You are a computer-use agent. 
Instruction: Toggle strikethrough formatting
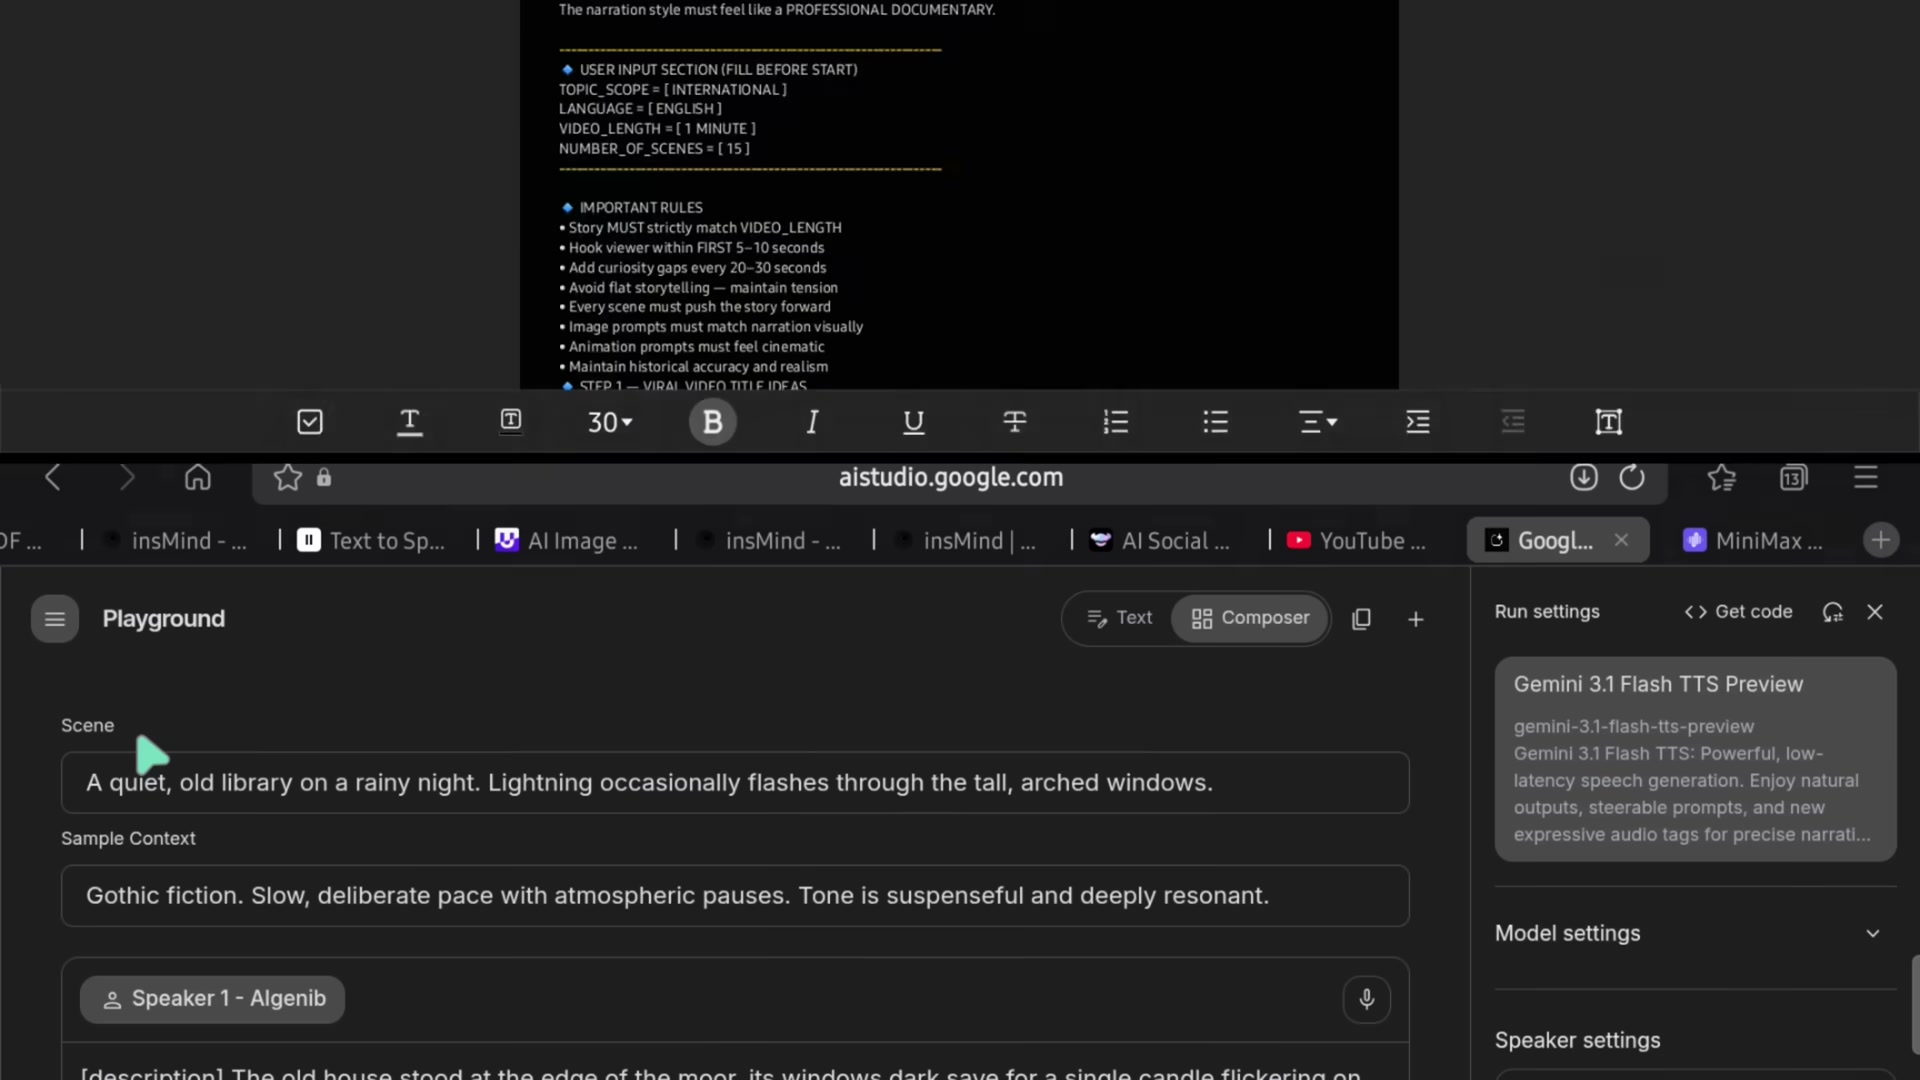[x=1014, y=422]
